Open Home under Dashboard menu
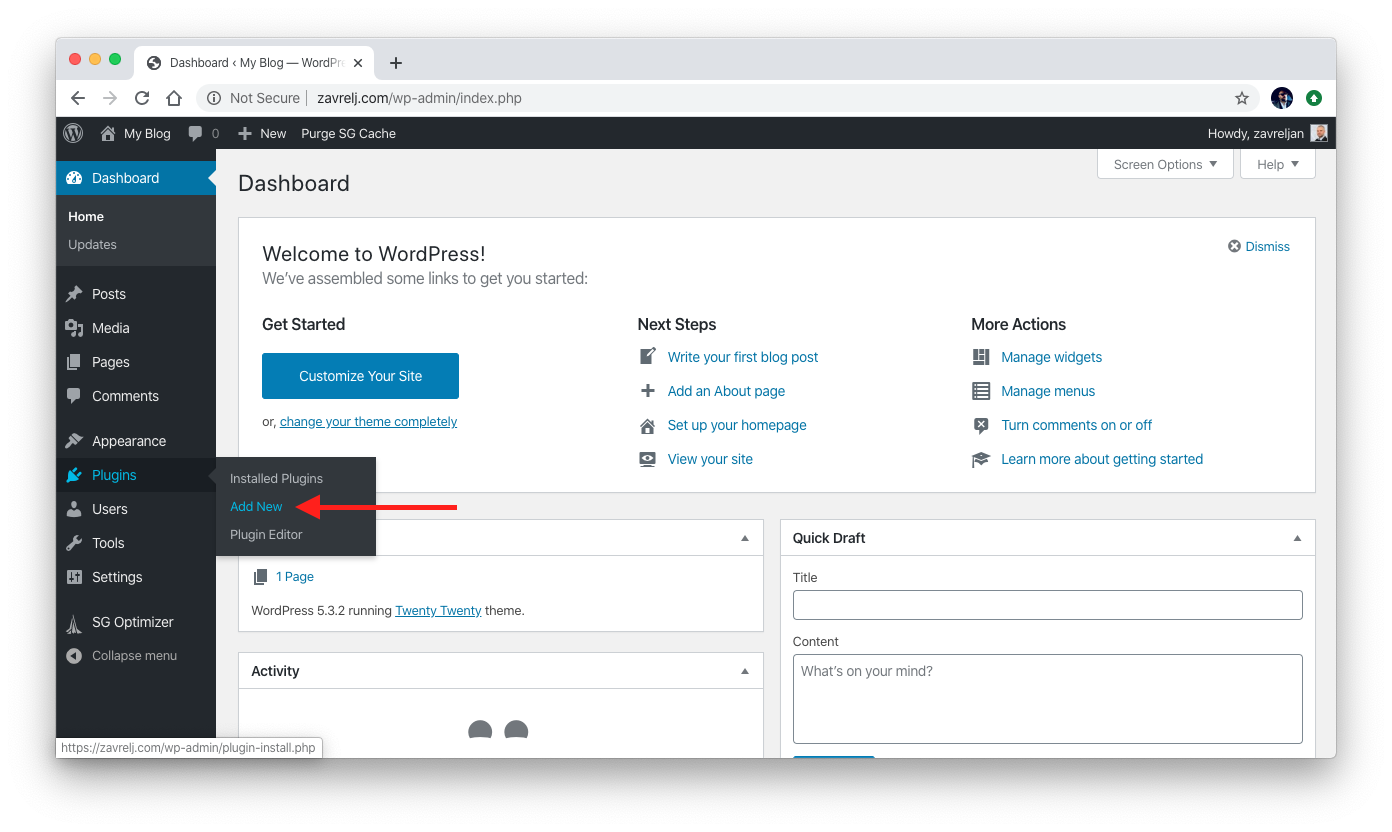Viewport: 1392px width, 832px height. coord(86,216)
